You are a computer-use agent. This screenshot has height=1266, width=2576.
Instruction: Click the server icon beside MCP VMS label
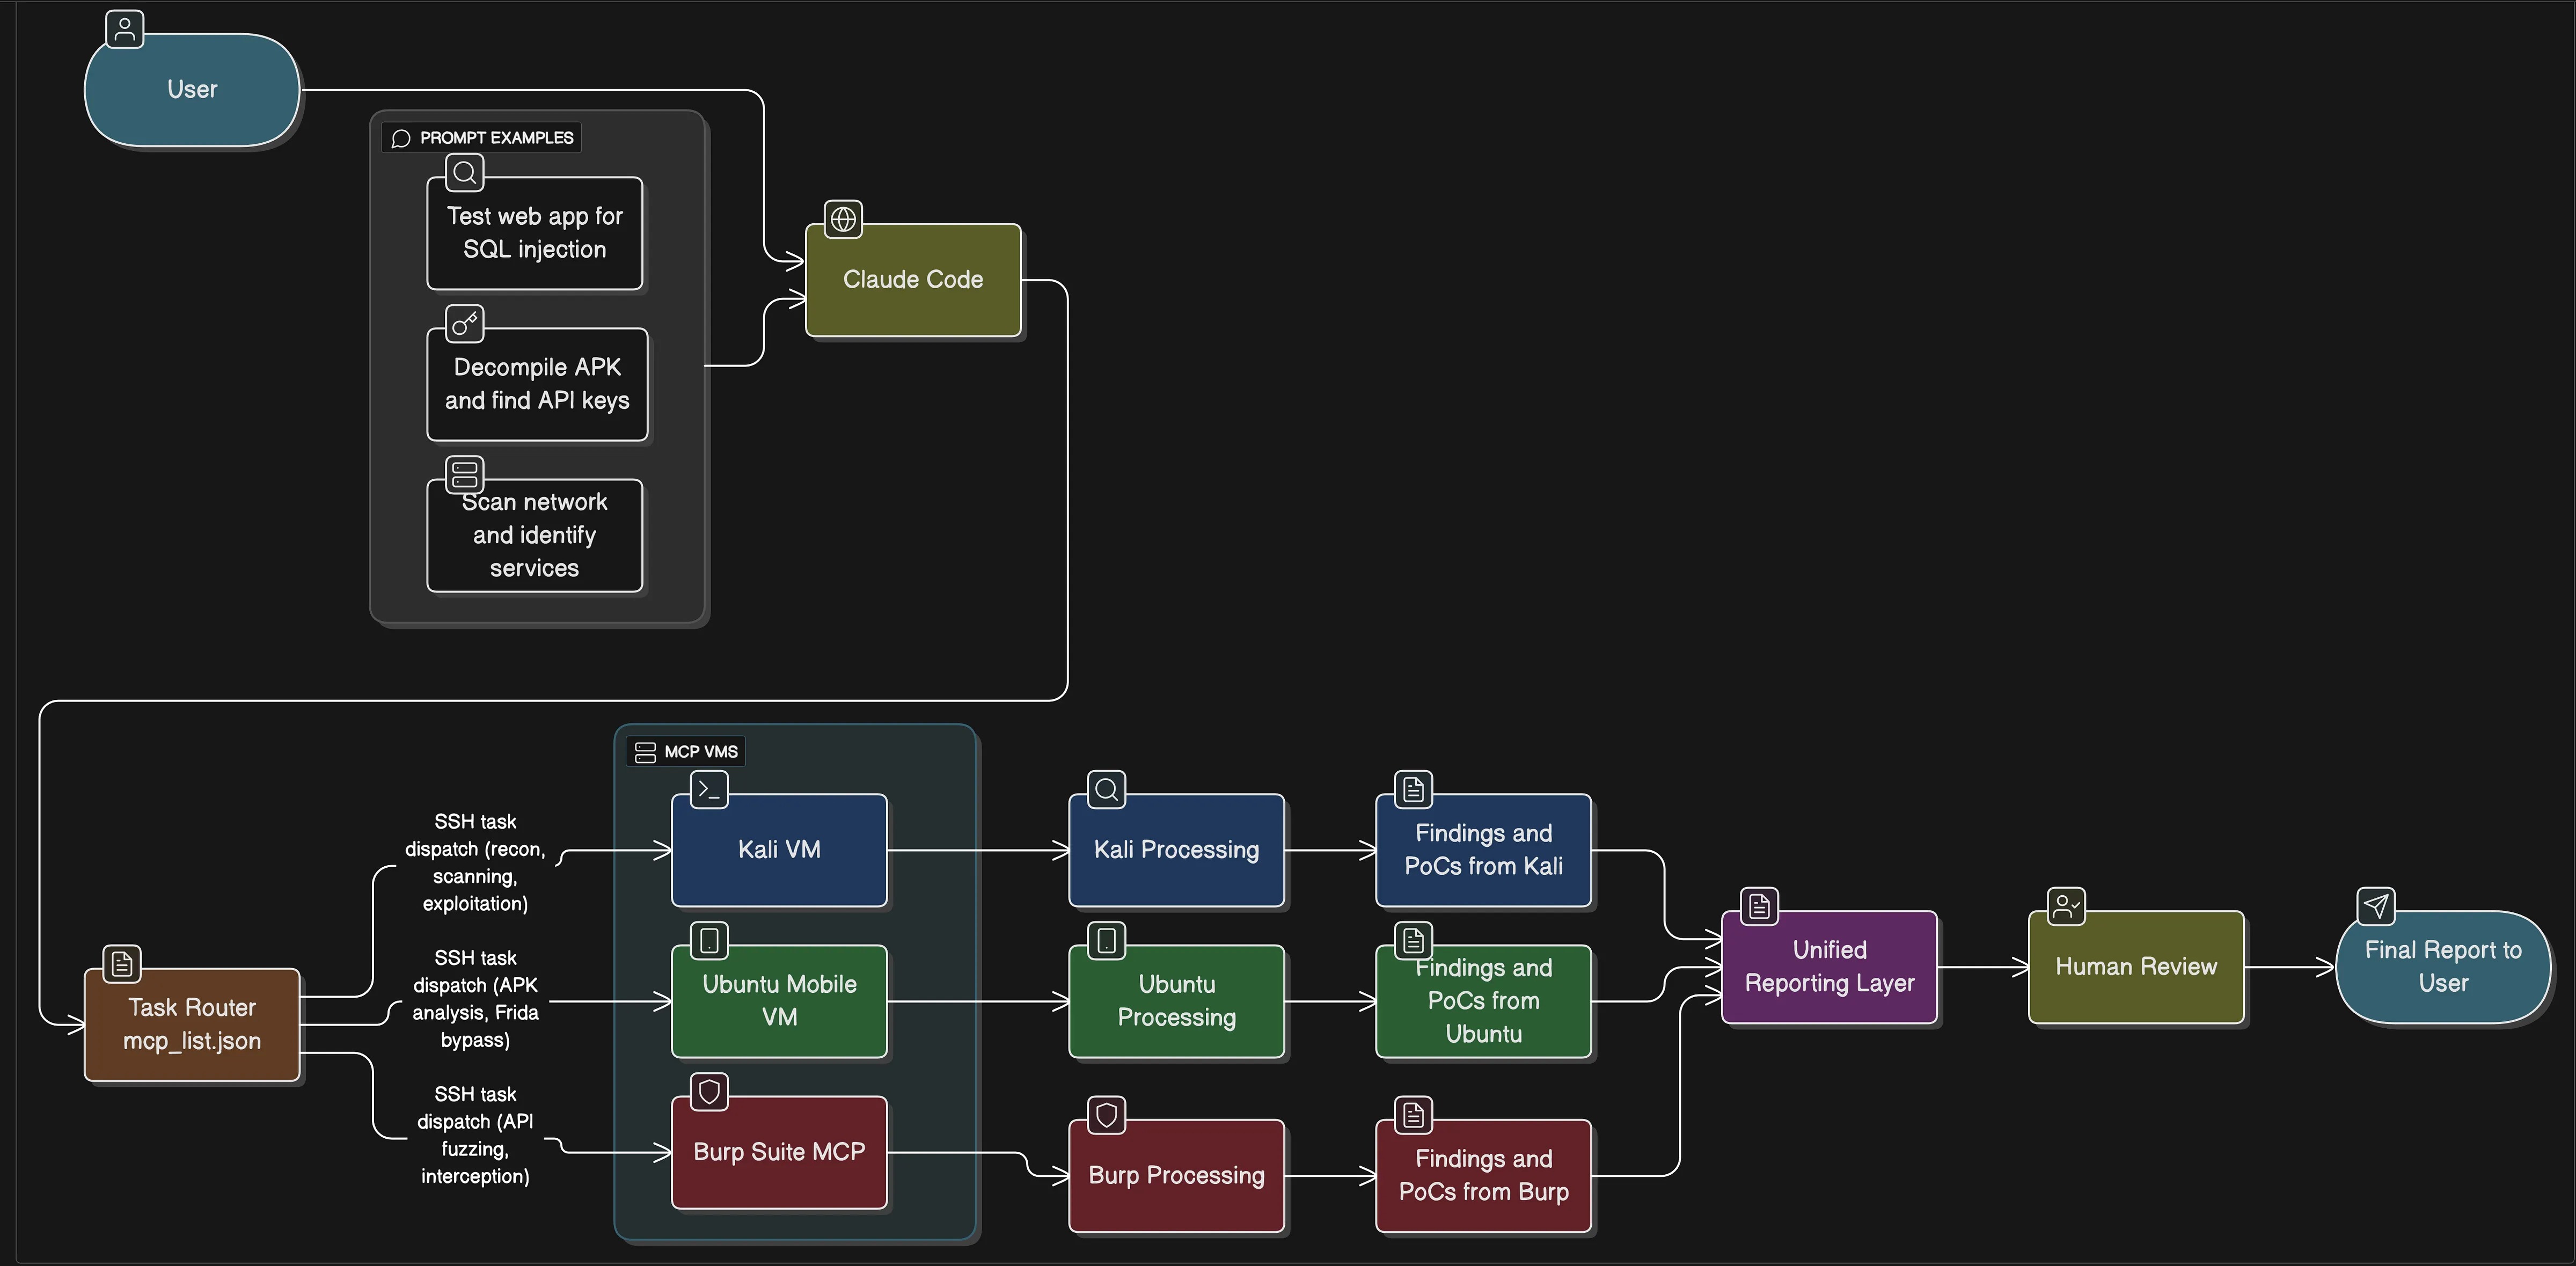[645, 752]
